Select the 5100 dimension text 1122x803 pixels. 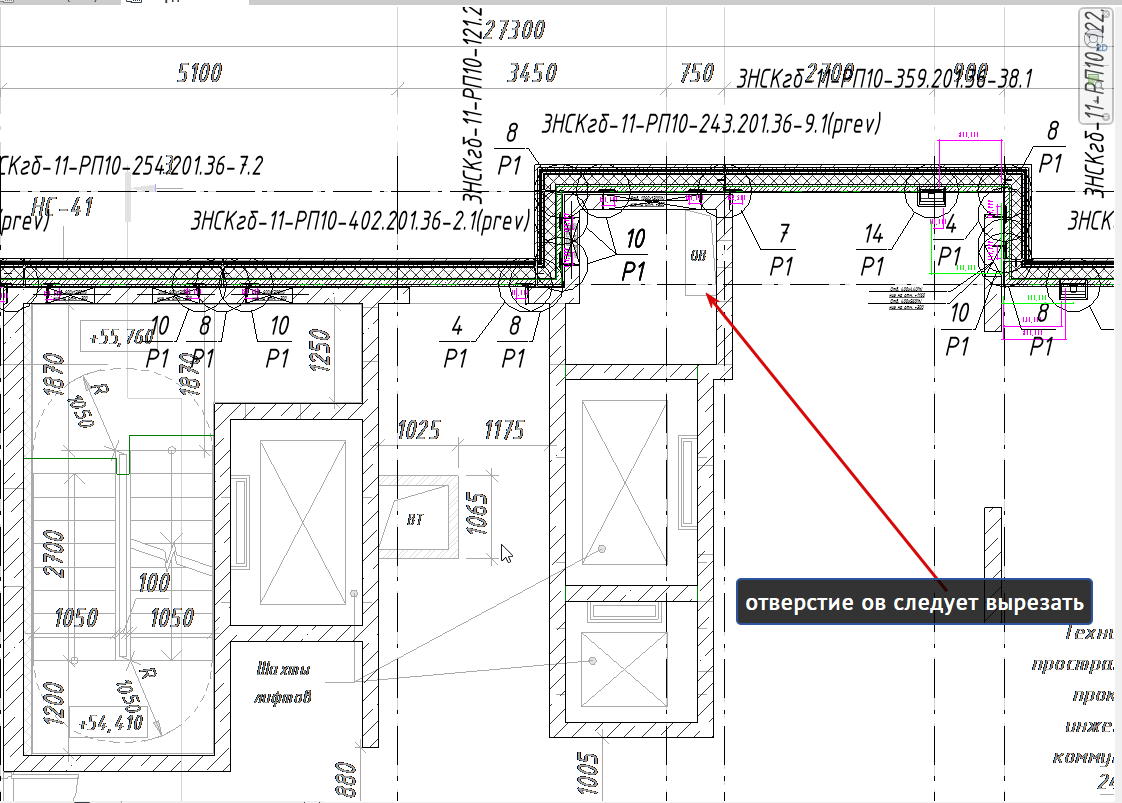200,72
